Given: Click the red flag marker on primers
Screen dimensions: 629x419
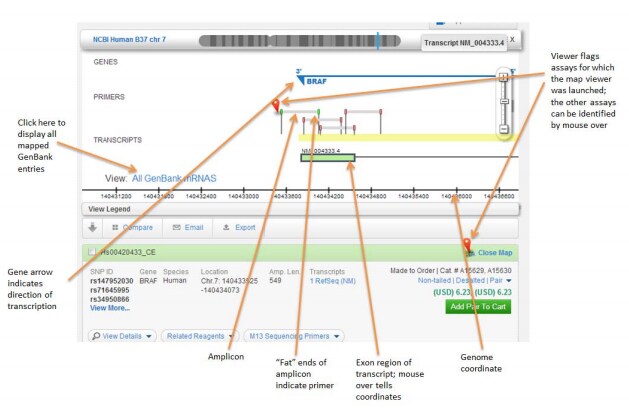Looking at the screenshot, I should click(x=276, y=106).
